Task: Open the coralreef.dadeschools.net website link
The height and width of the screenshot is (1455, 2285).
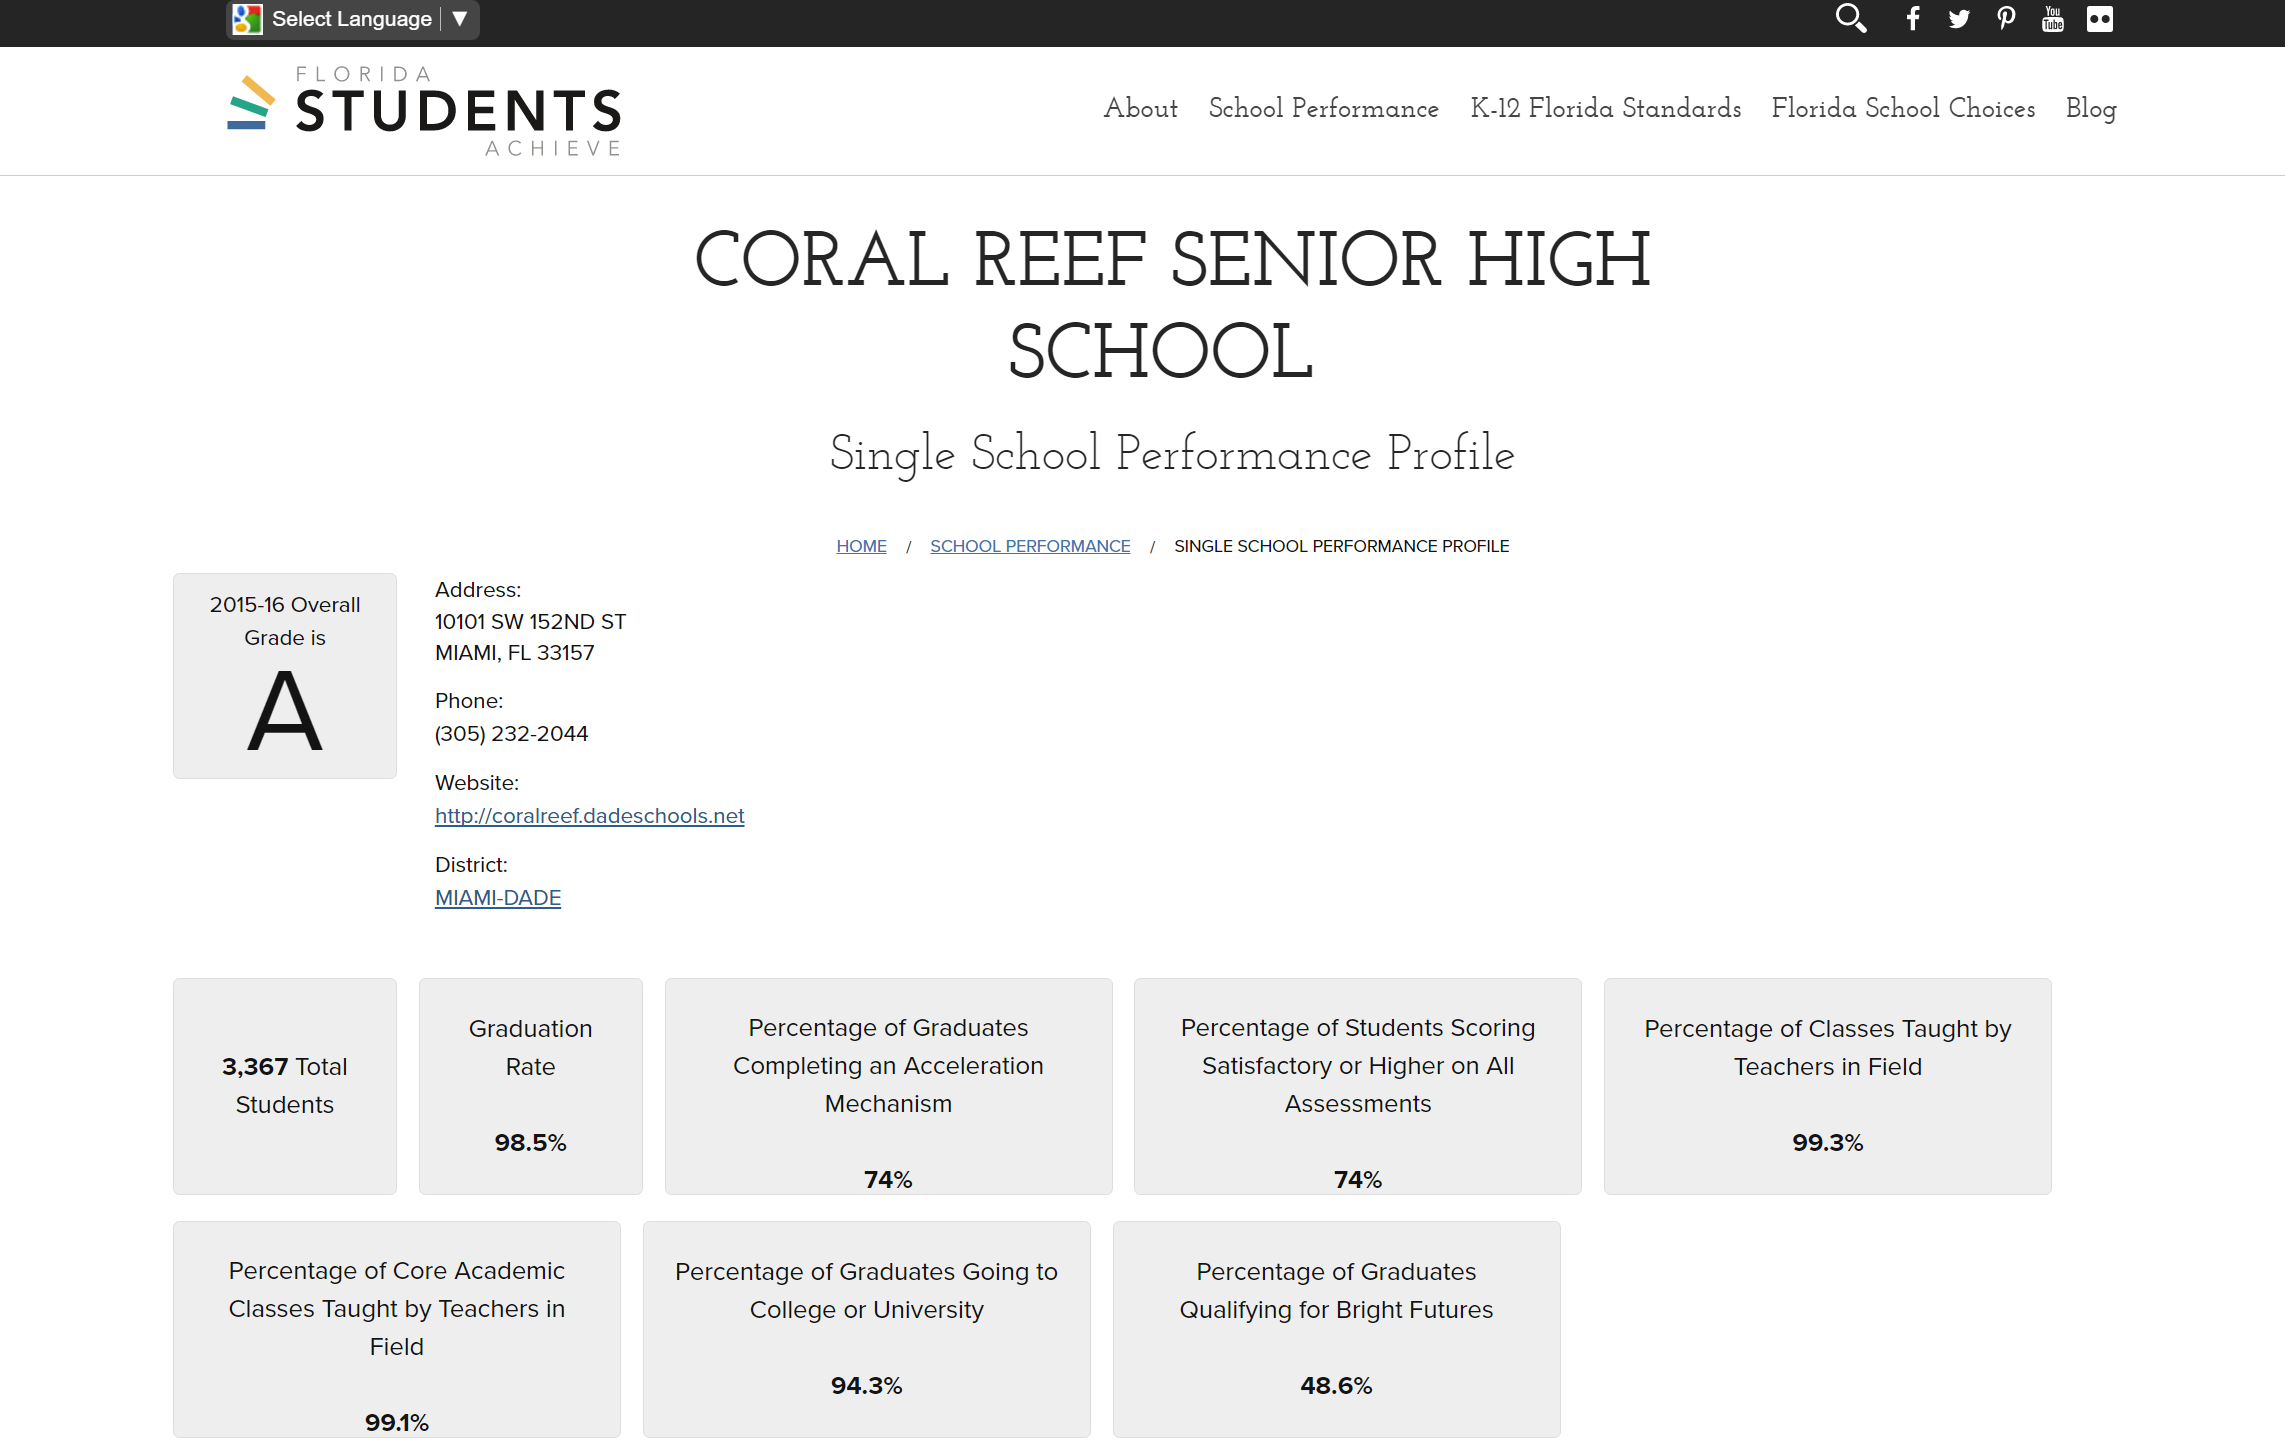Action: [589, 816]
